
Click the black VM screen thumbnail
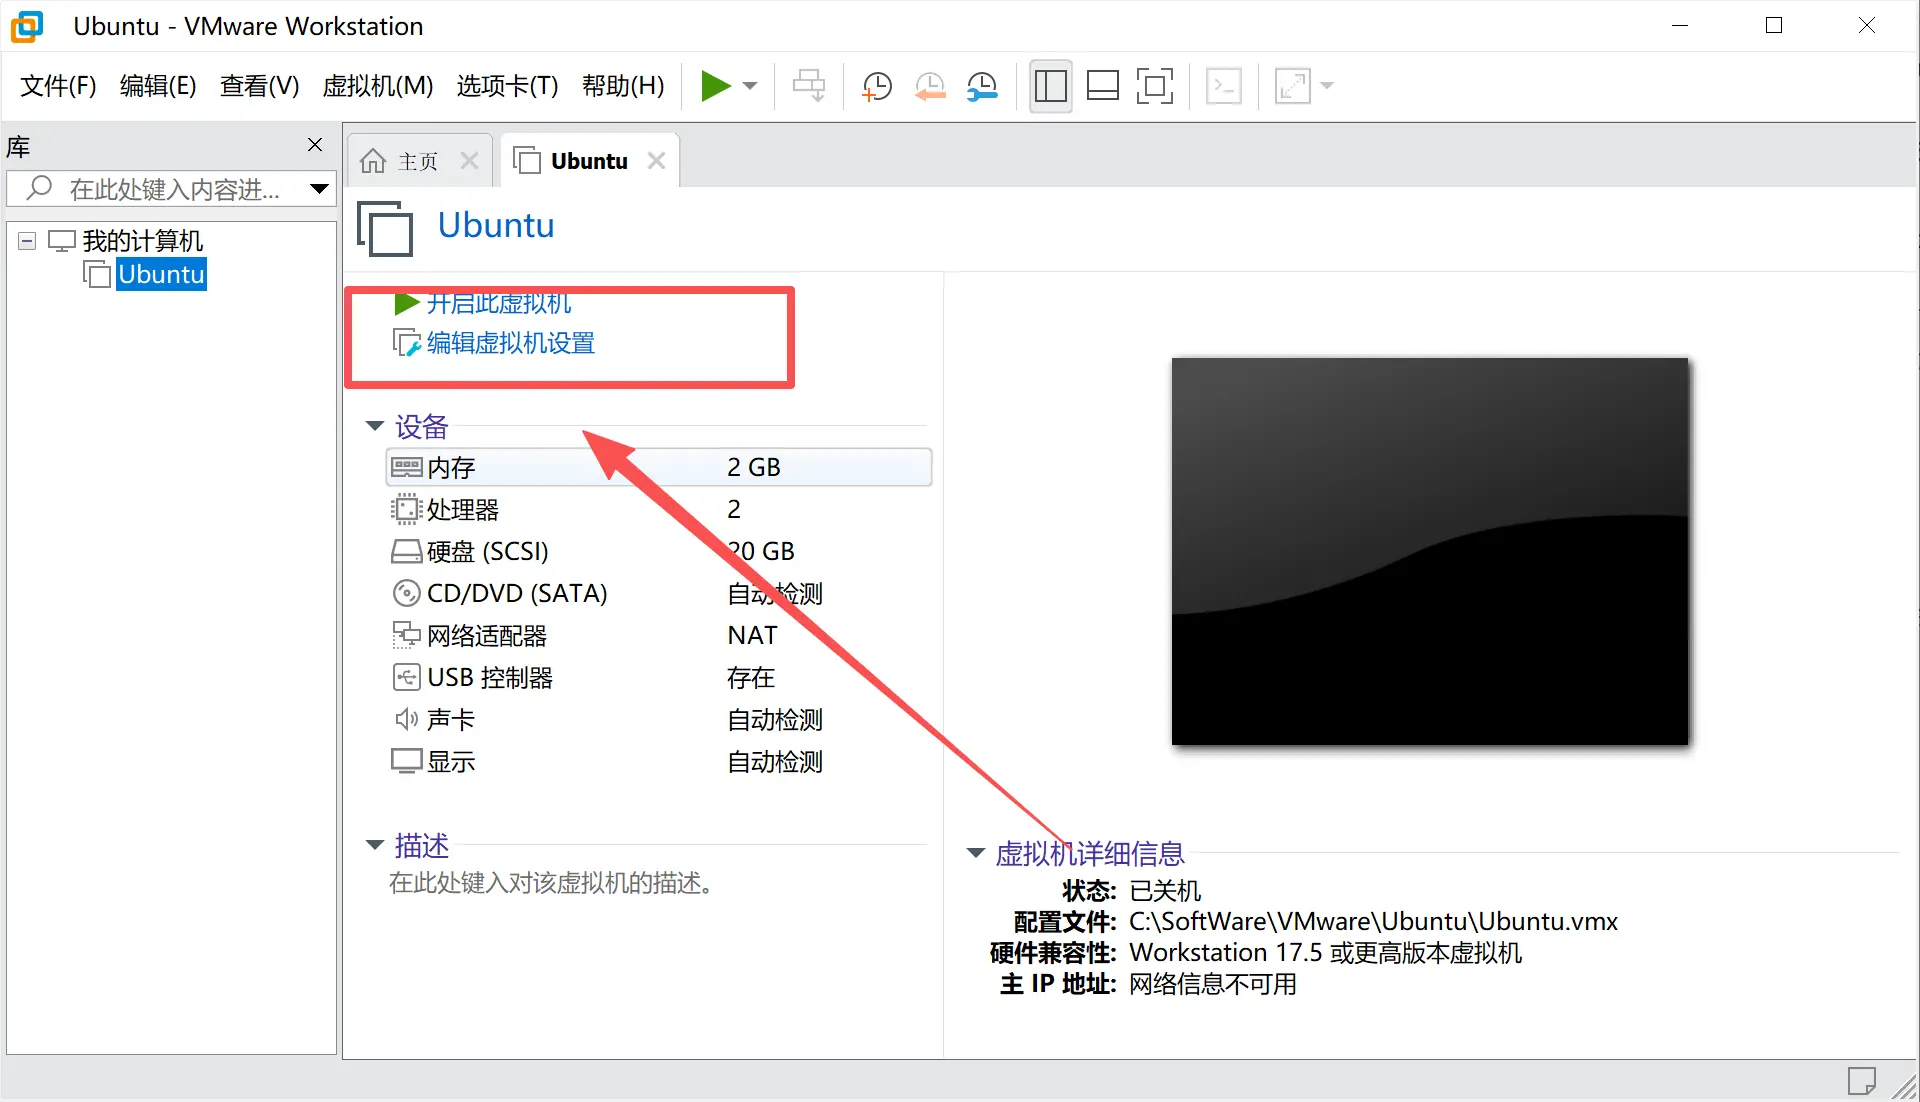[1430, 551]
